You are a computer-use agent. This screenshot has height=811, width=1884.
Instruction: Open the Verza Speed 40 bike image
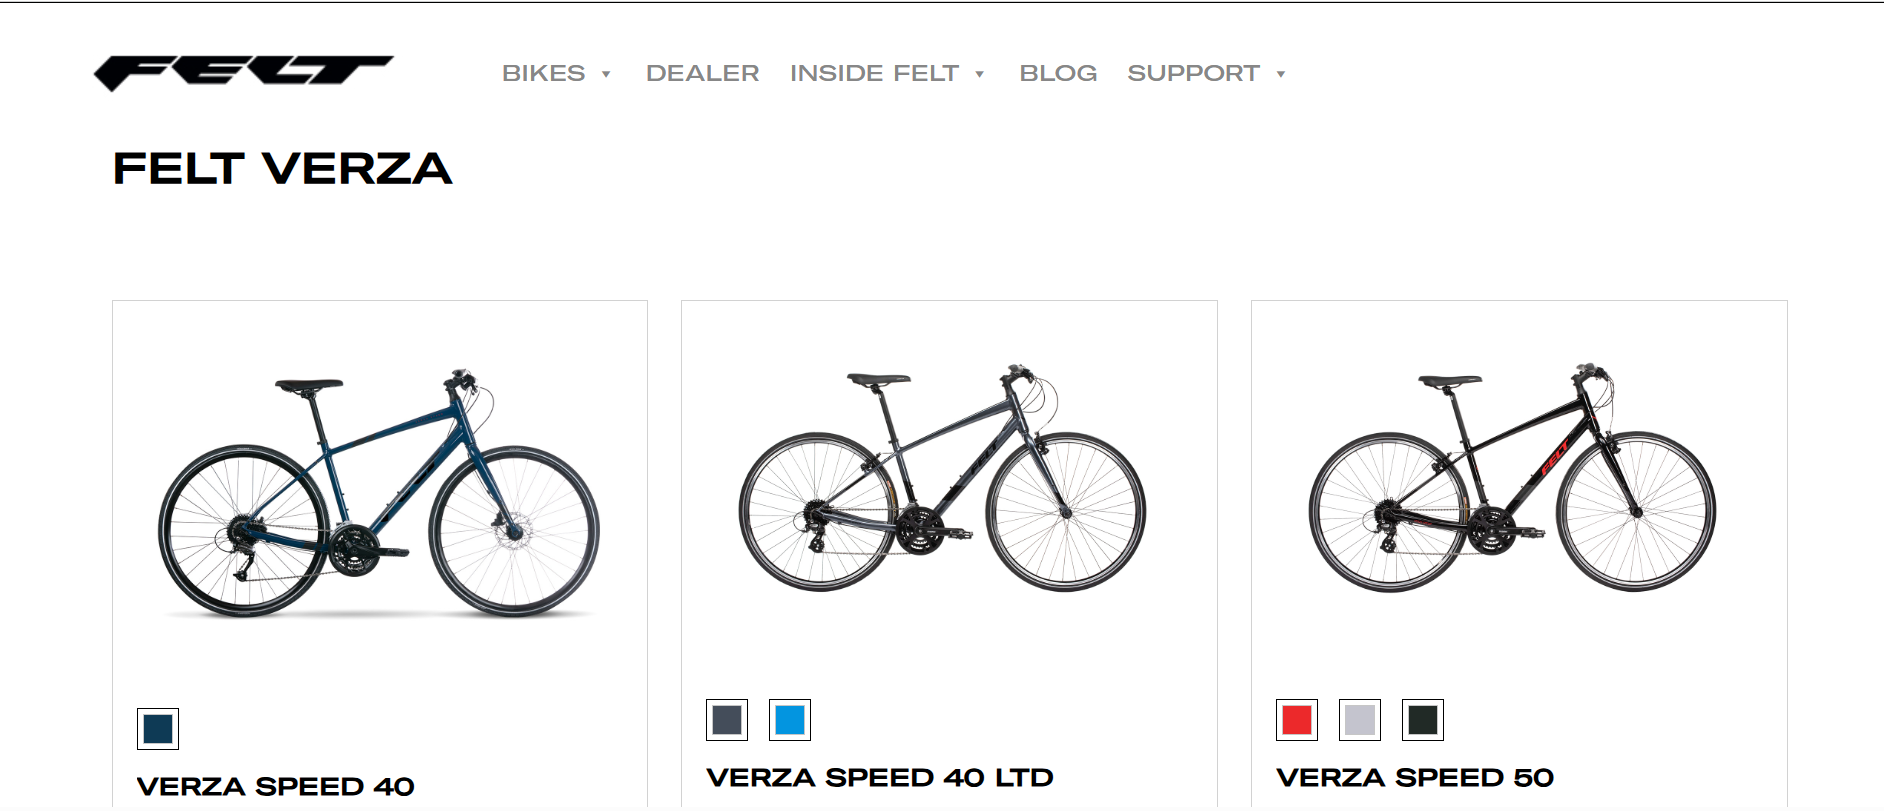(379, 493)
